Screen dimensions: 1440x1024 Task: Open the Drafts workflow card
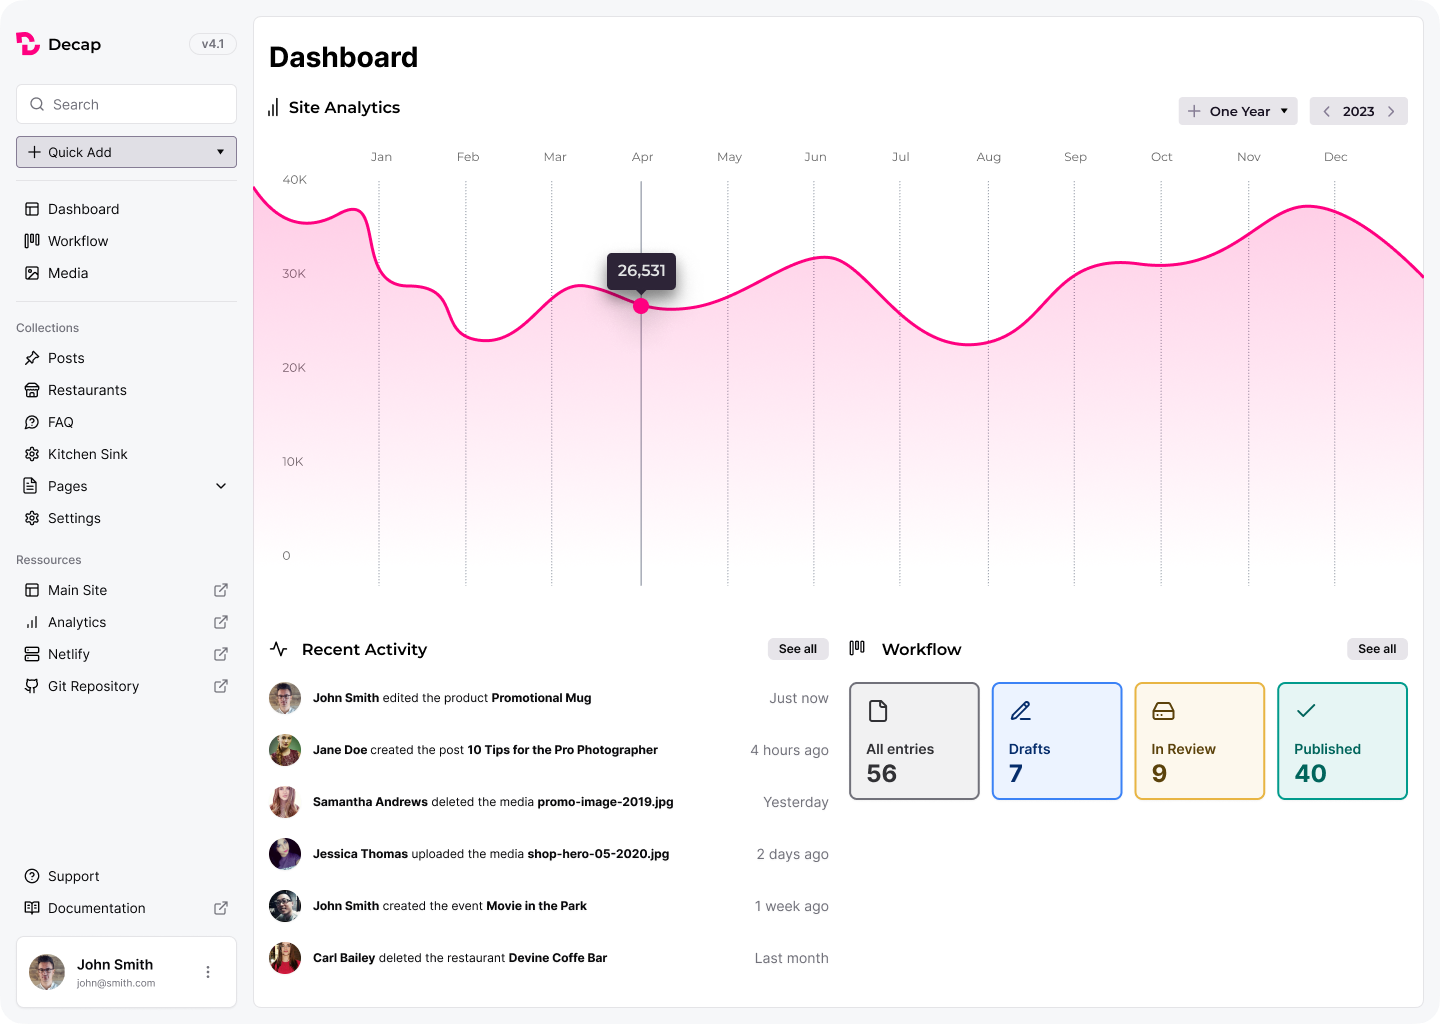1057,741
